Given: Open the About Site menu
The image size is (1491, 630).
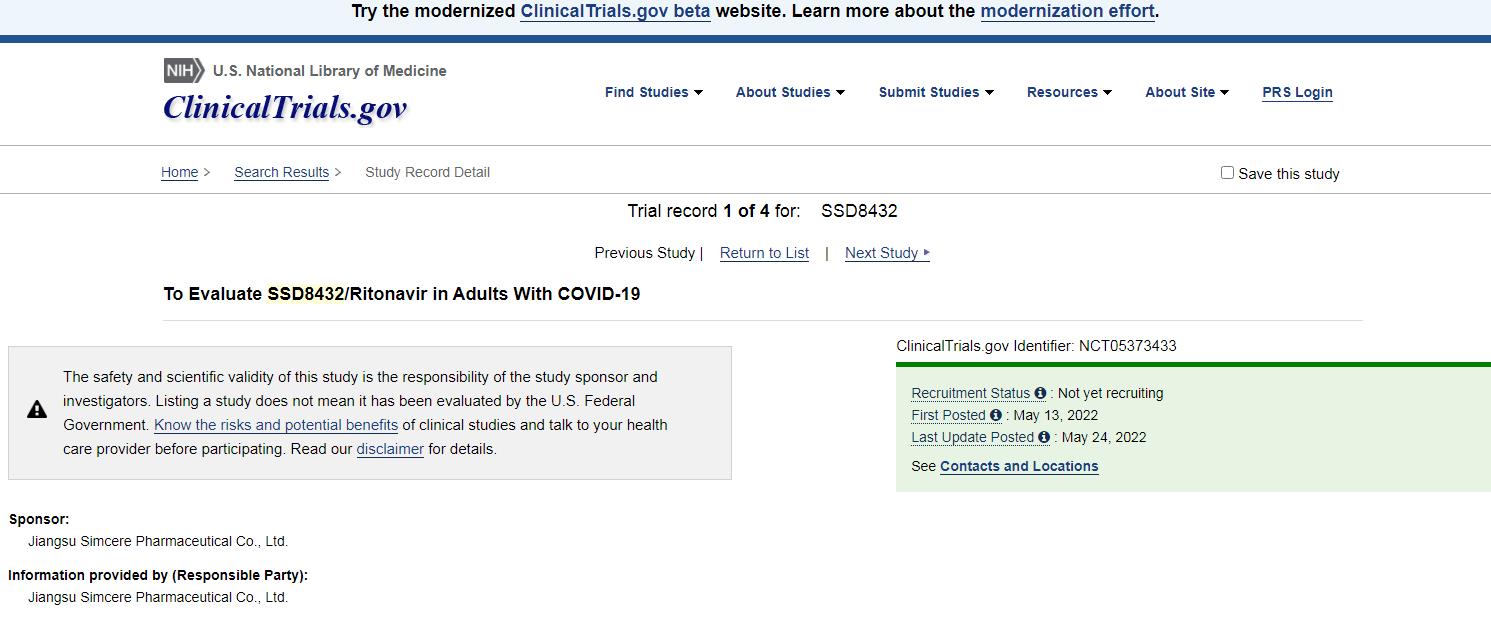Looking at the screenshot, I should coord(1187,92).
